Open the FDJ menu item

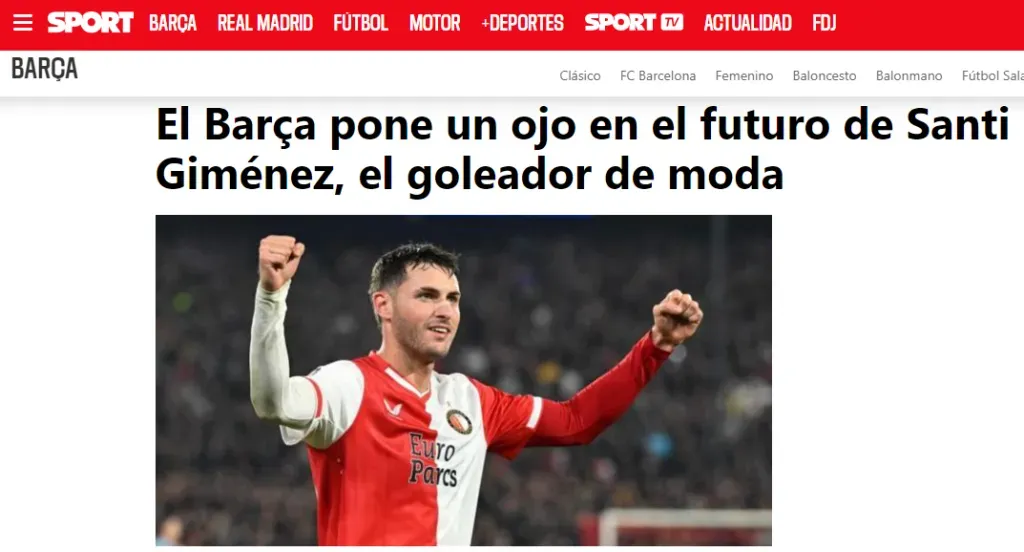point(824,23)
